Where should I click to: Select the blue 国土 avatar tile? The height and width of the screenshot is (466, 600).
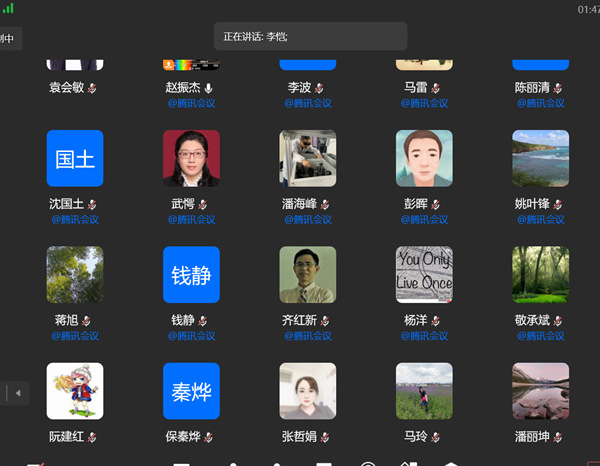(75, 158)
